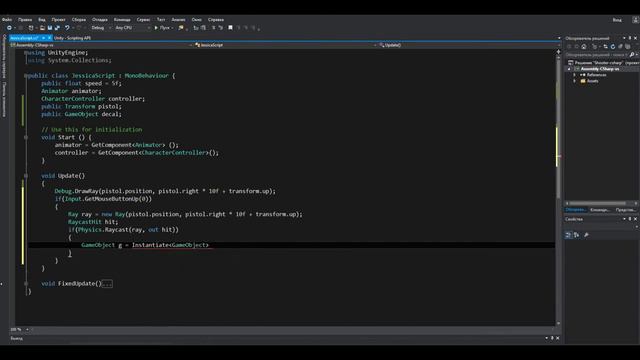The image size is (640, 360).
Task: Switch to the Представление tab in right panel
Action: pyautogui.click(x=625, y=210)
